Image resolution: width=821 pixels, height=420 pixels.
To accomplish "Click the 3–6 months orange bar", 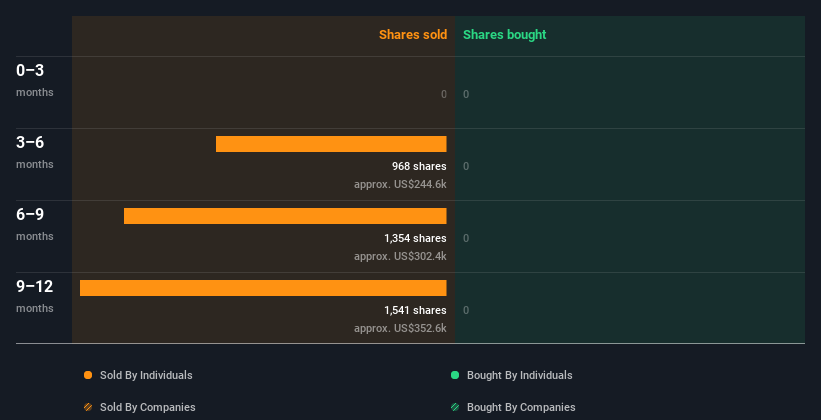I will [331, 144].
